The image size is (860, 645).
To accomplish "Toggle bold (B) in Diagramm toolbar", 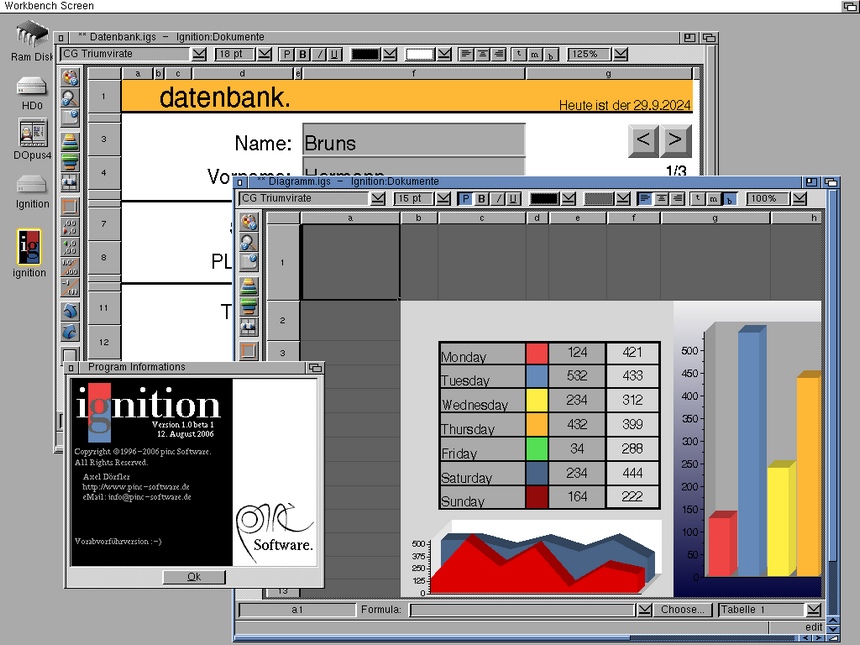I will [x=482, y=199].
